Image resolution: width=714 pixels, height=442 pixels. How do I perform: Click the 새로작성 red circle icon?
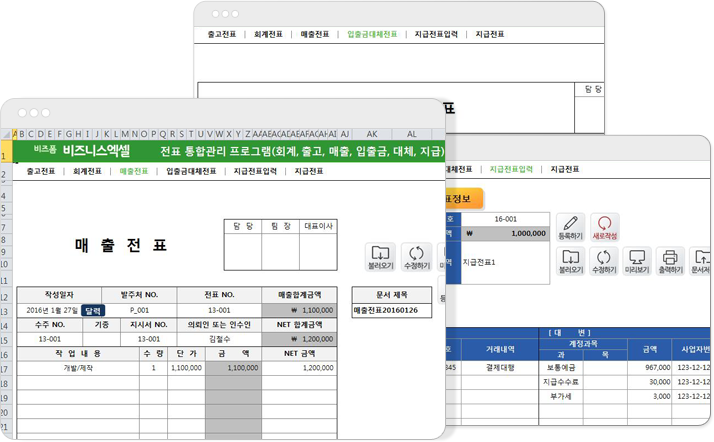[604, 226]
